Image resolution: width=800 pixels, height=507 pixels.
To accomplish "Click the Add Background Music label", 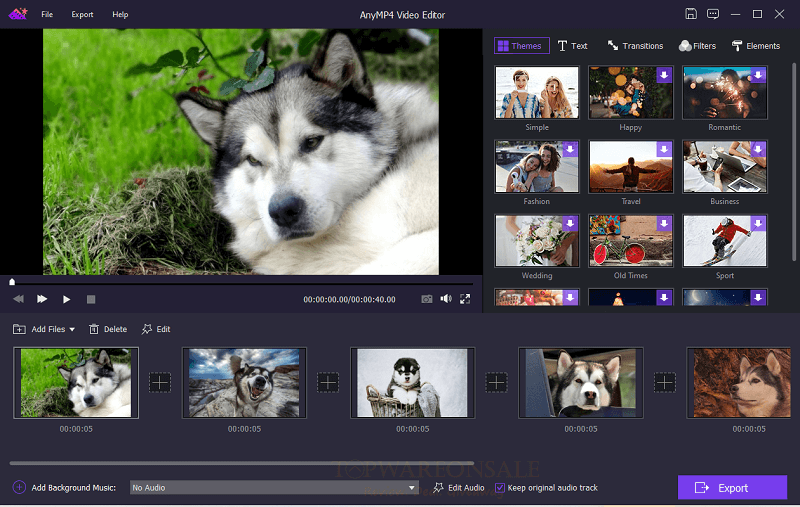I will pyautogui.click(x=74, y=488).
